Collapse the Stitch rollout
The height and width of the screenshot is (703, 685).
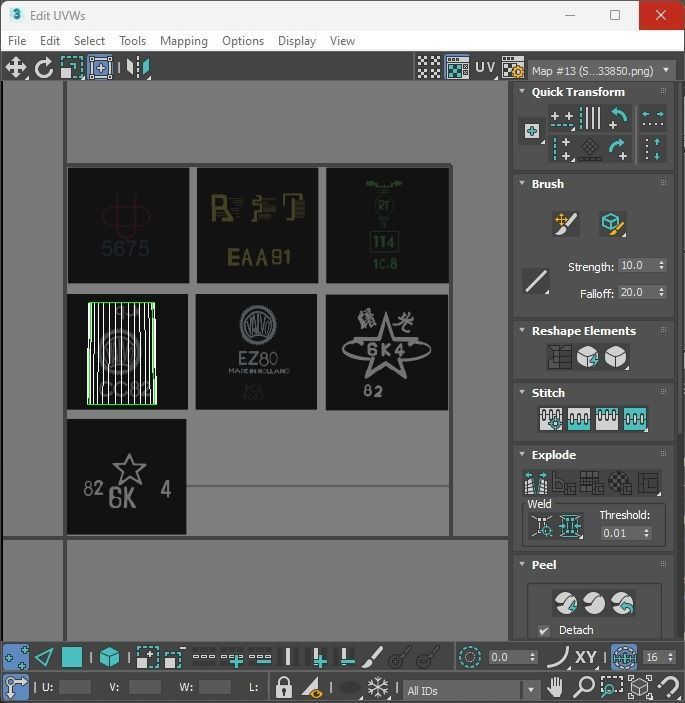pyautogui.click(x=522, y=392)
